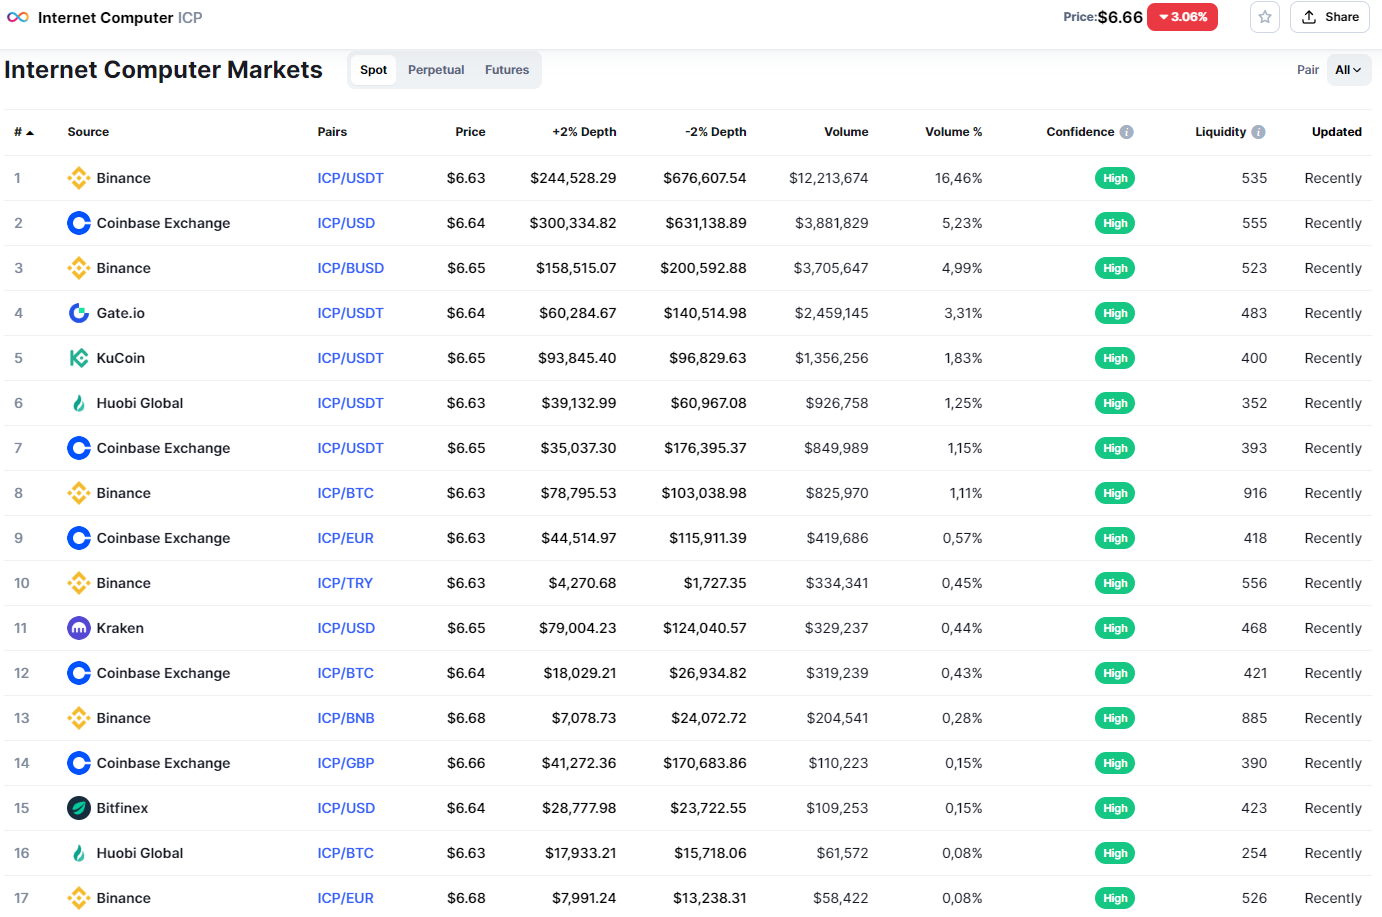The height and width of the screenshot is (917, 1382).
Task: Sort by the +2% Depth column header
Action: (584, 132)
